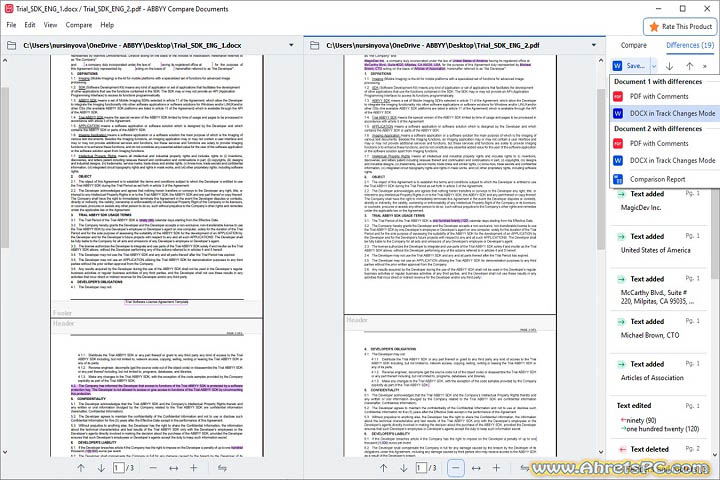The height and width of the screenshot is (480, 720).
Task: Go to next page in left document
Action: click(x=101, y=467)
